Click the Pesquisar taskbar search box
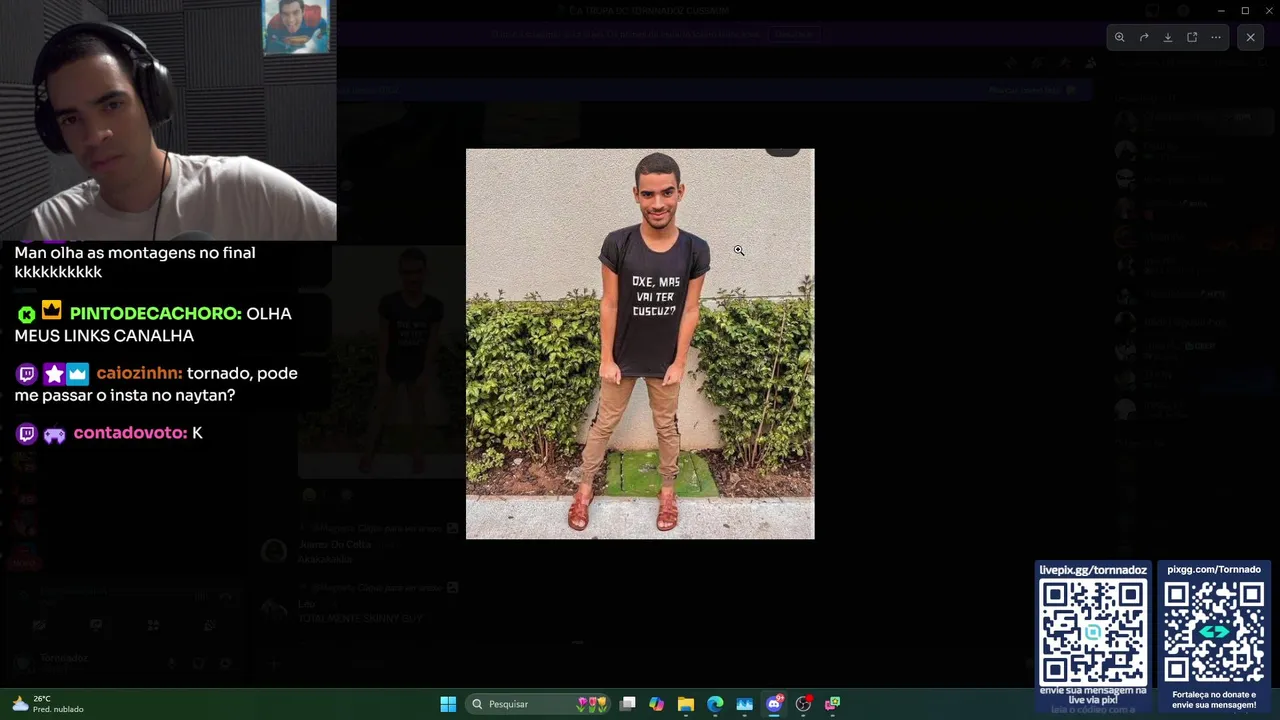 (x=538, y=704)
